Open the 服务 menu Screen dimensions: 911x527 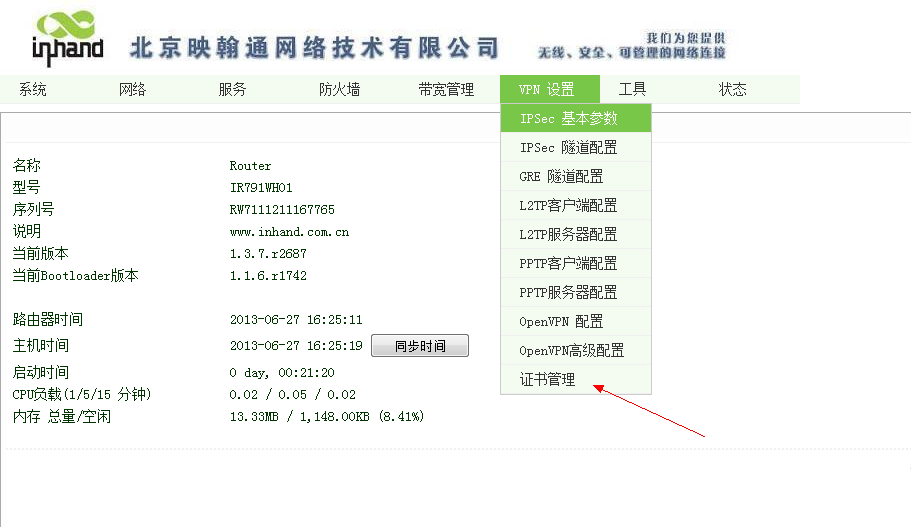point(233,90)
